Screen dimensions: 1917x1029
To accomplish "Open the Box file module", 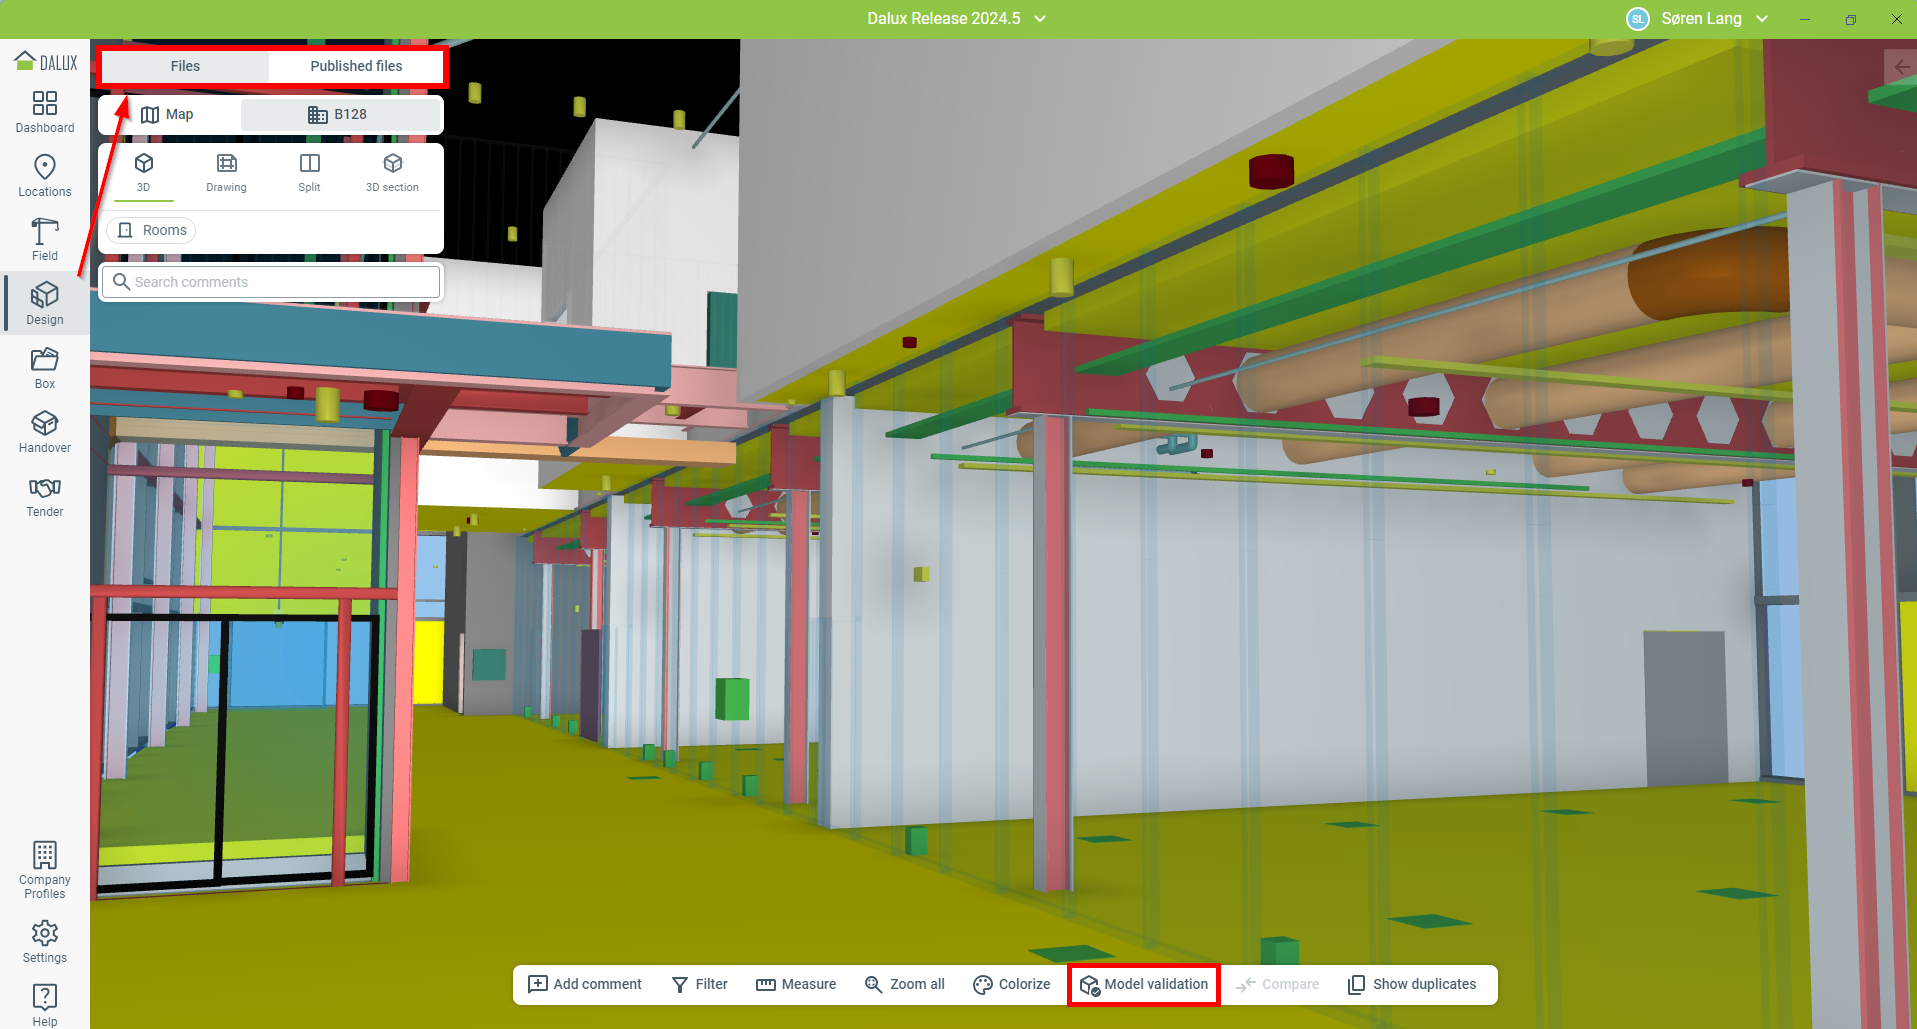I will [x=45, y=368].
